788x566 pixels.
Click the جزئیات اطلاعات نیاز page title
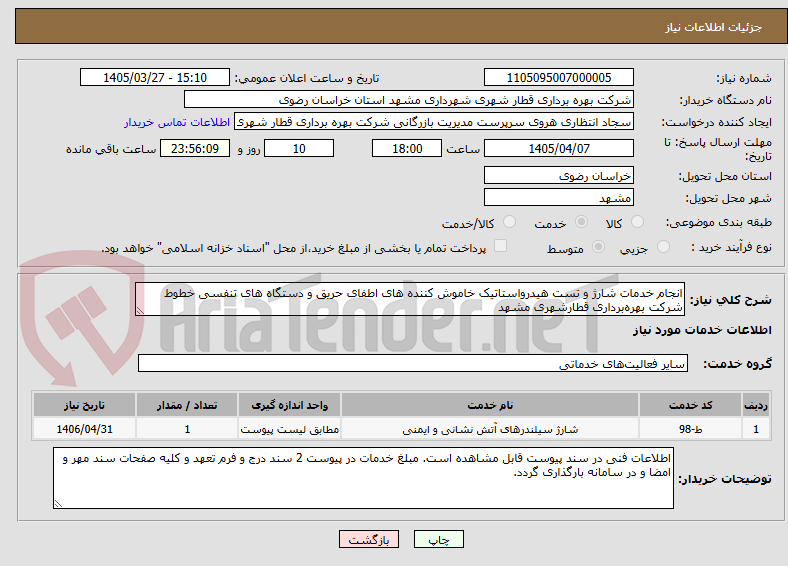point(714,27)
